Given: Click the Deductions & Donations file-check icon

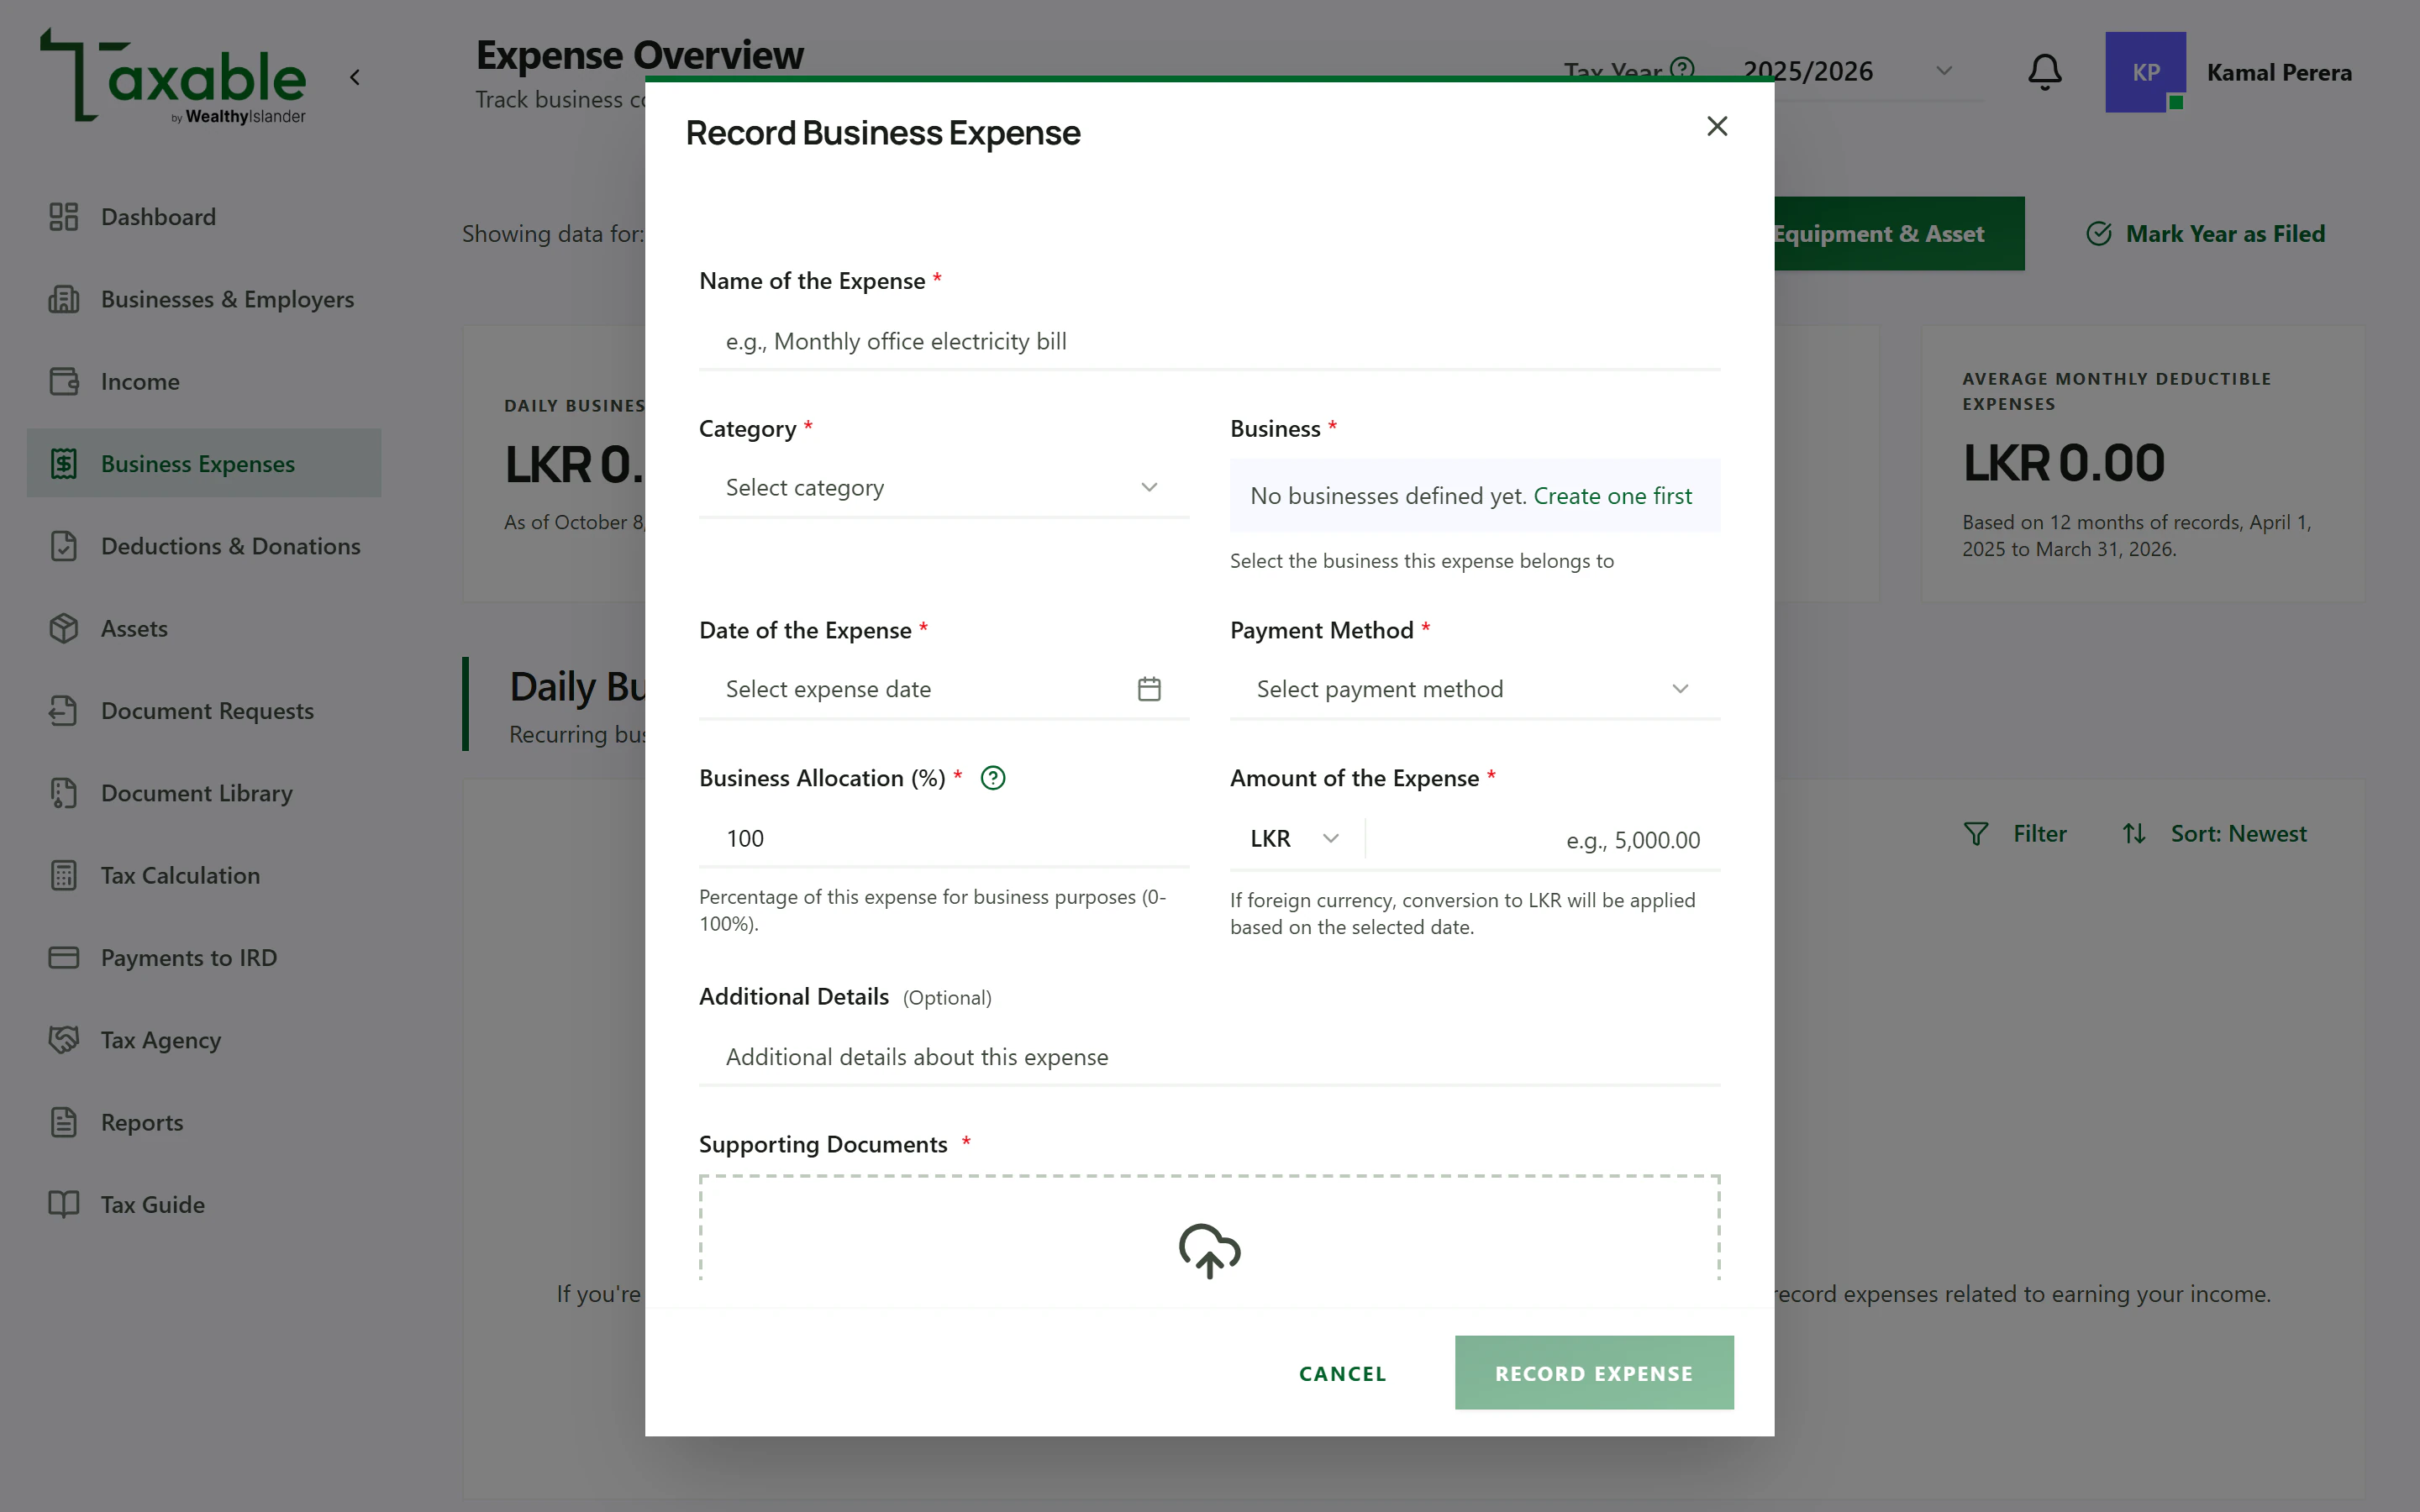Looking at the screenshot, I should 63,546.
